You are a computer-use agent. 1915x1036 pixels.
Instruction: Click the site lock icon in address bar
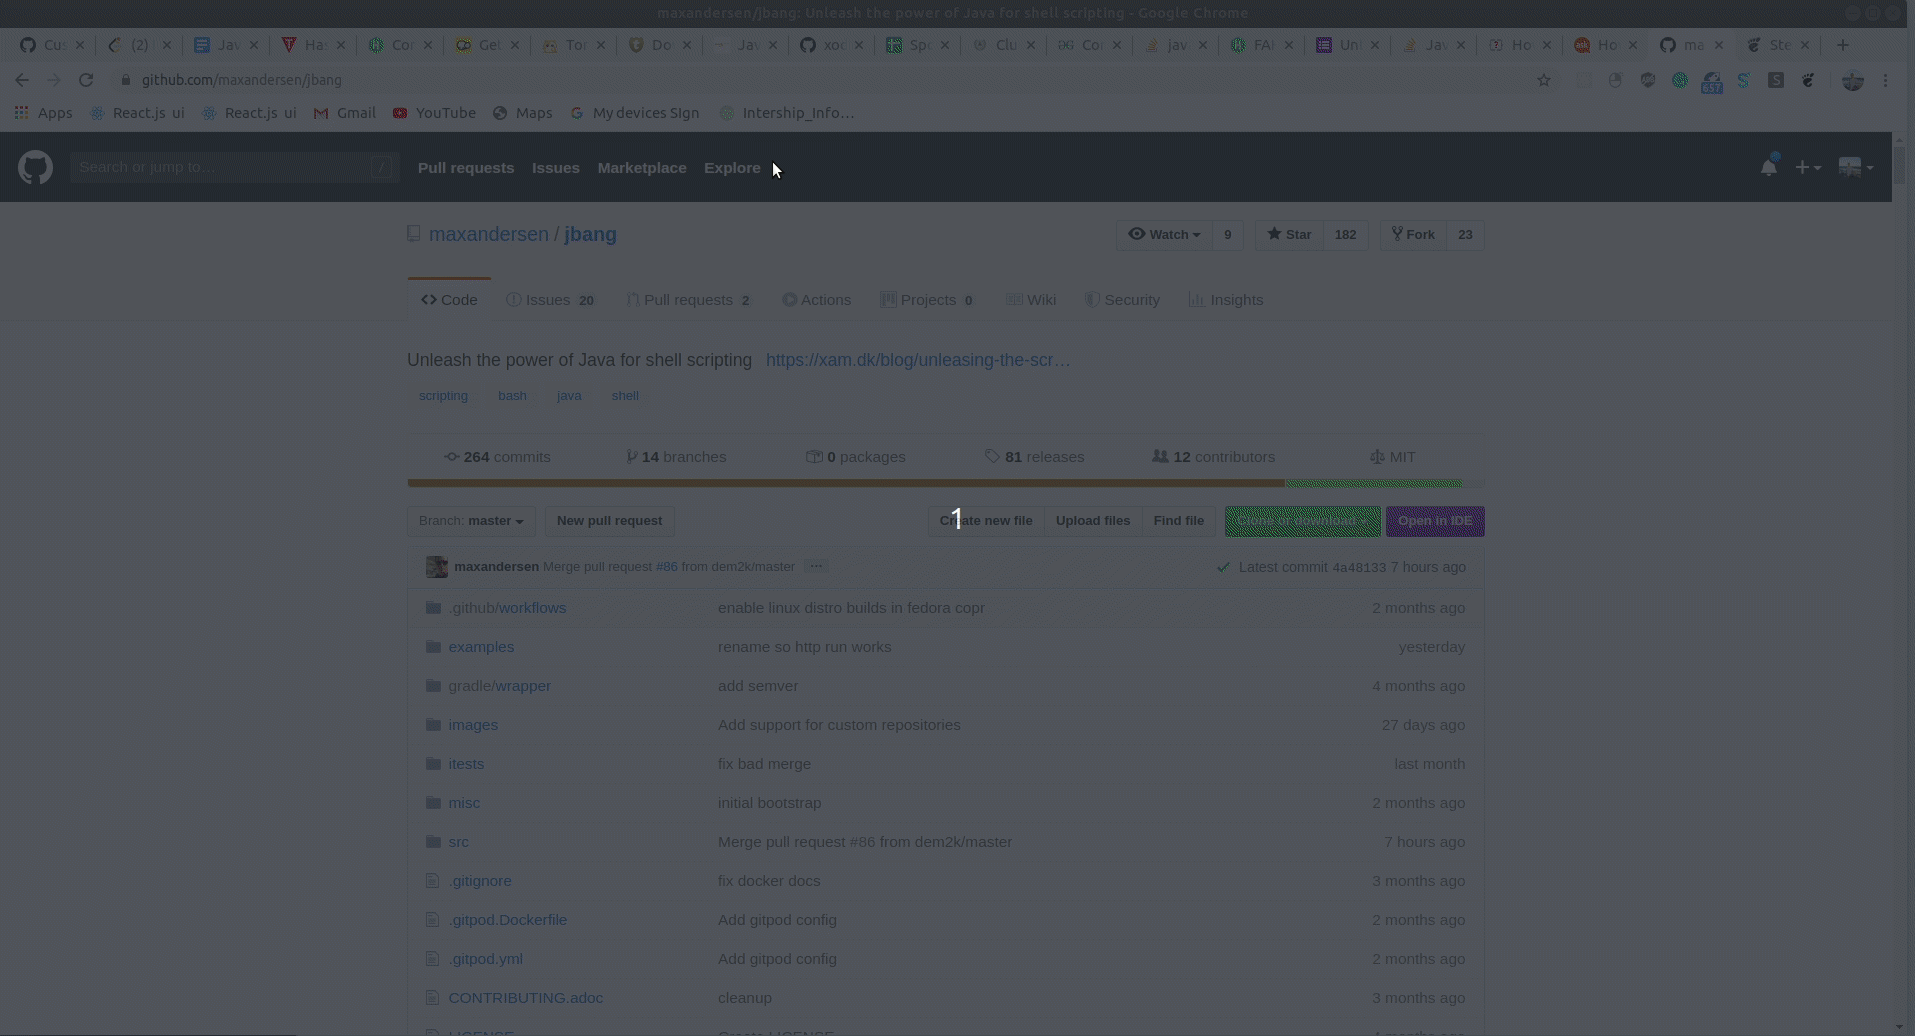click(125, 80)
